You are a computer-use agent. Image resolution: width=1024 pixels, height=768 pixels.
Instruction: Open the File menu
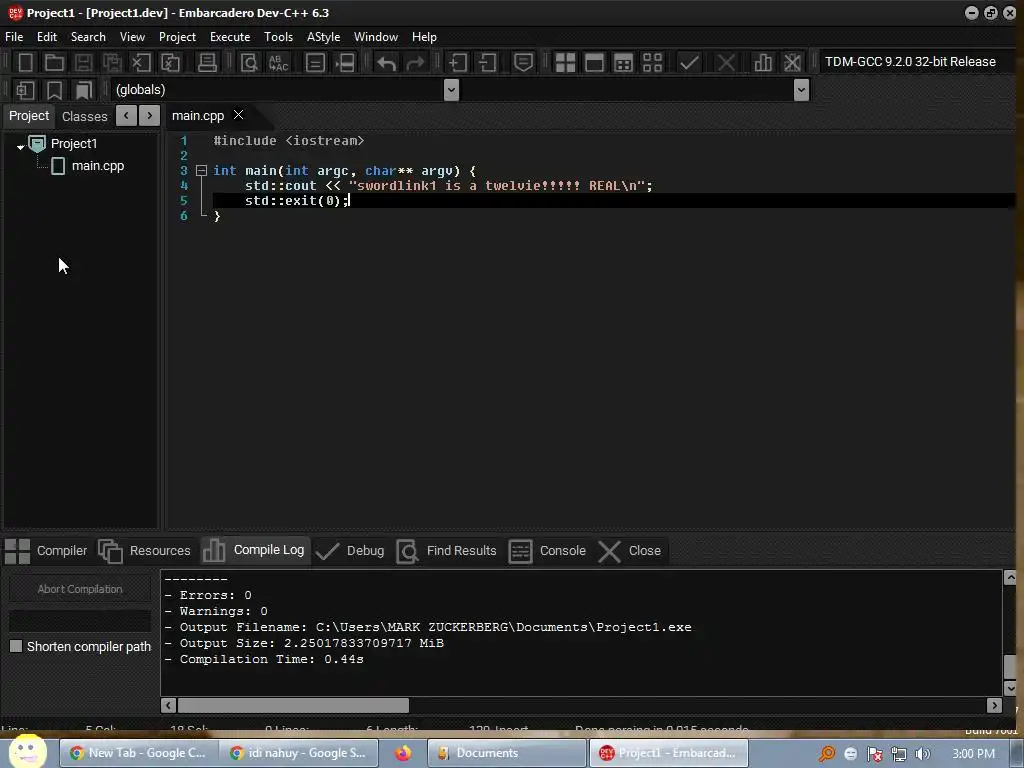pyautogui.click(x=14, y=37)
